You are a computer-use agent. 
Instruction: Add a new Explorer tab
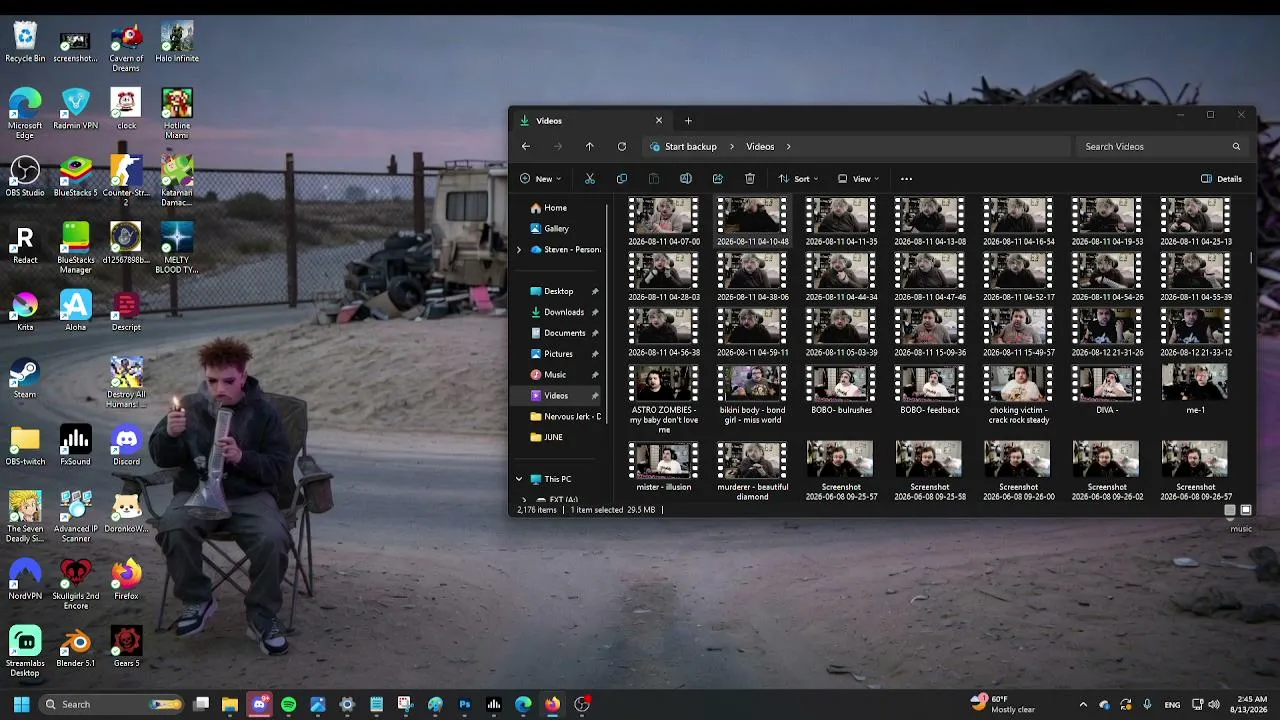click(x=688, y=120)
